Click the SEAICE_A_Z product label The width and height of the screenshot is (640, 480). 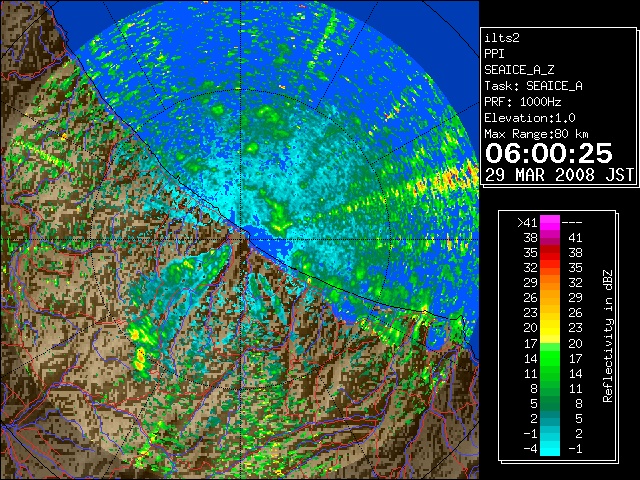[x=519, y=70]
